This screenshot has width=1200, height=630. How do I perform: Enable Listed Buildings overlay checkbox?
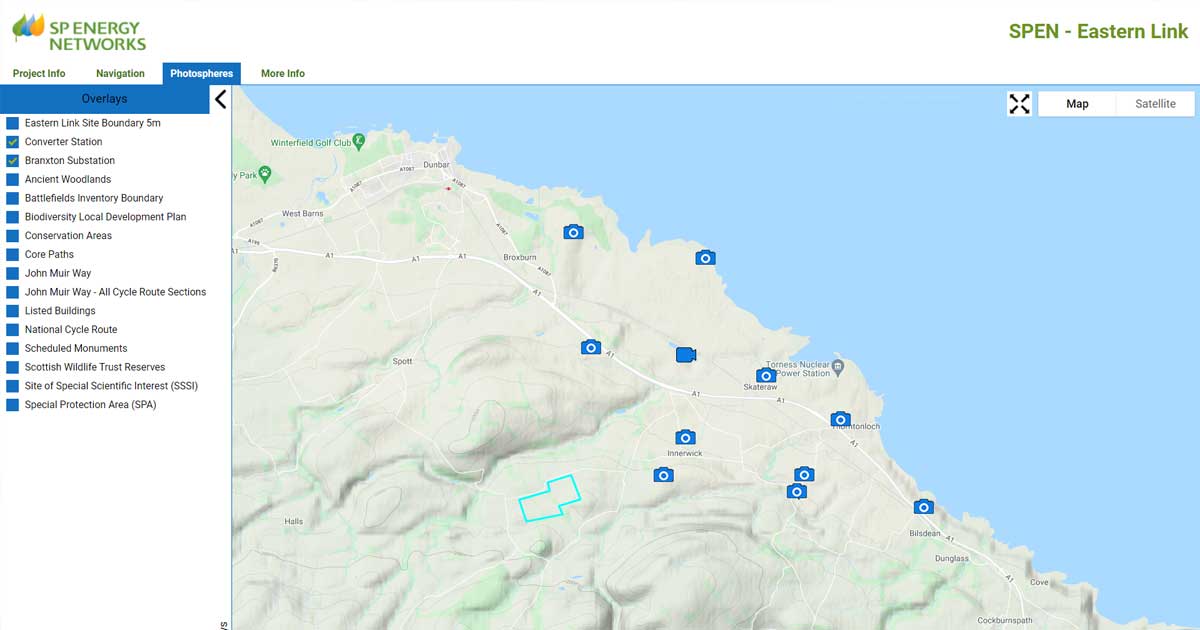(x=13, y=311)
